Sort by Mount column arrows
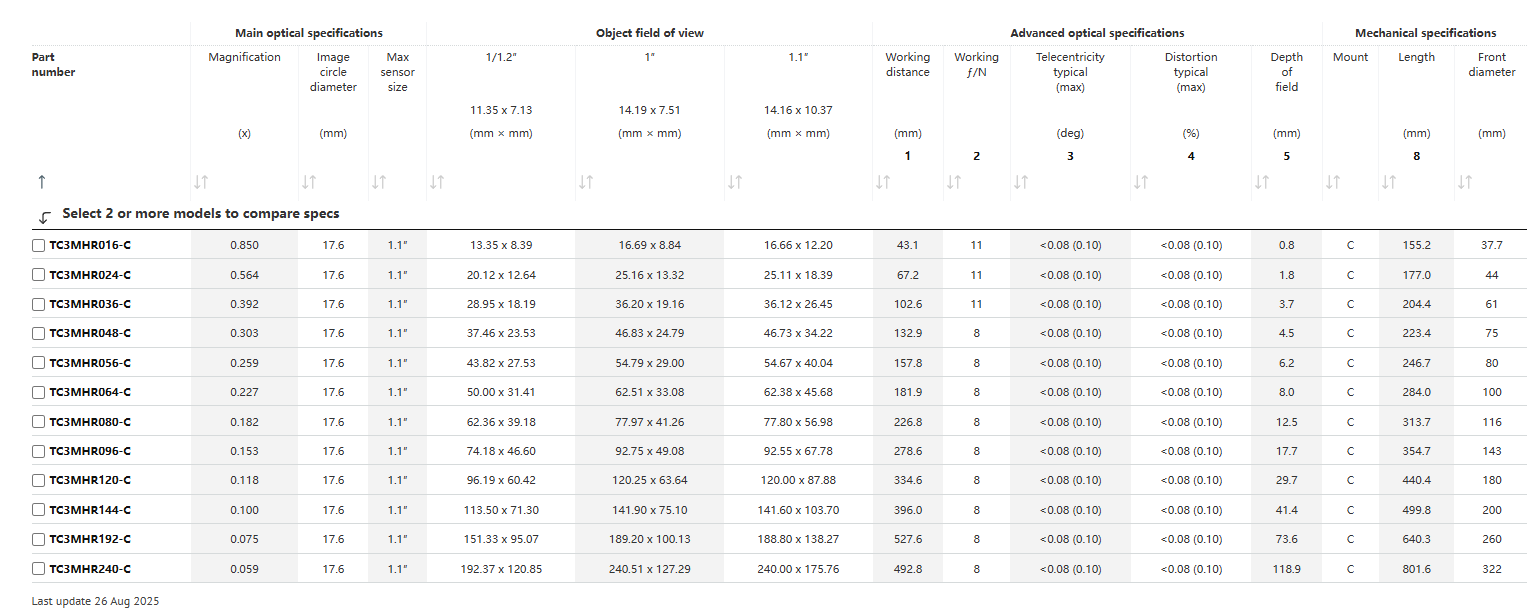The height and width of the screenshot is (615, 1527). [x=1332, y=182]
